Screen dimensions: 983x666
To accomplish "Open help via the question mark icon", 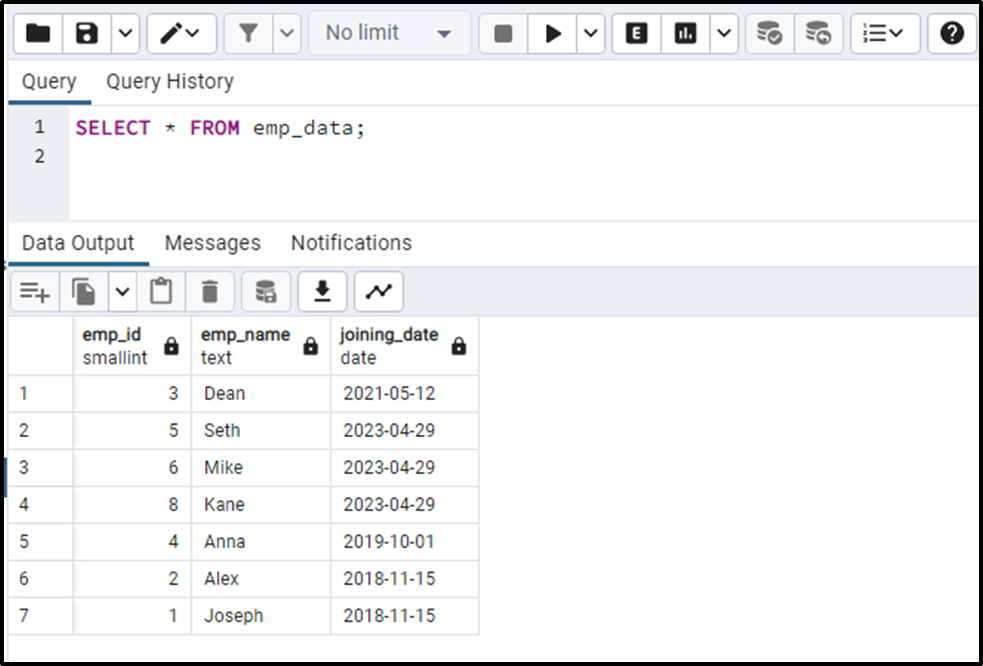I will (x=952, y=33).
